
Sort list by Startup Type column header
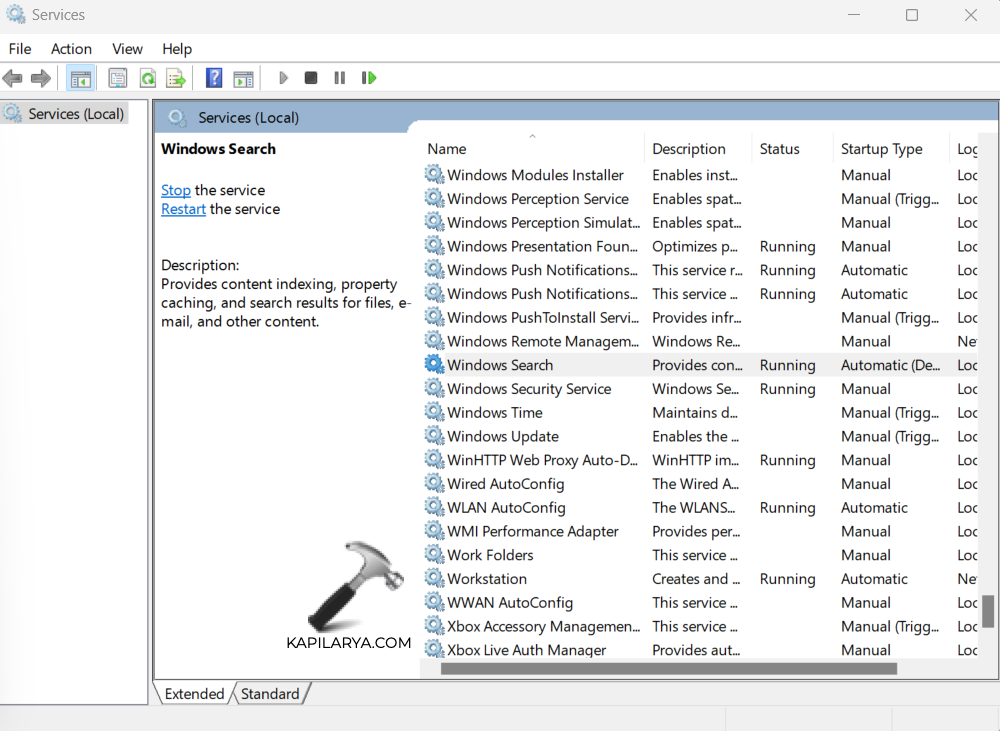point(881,149)
